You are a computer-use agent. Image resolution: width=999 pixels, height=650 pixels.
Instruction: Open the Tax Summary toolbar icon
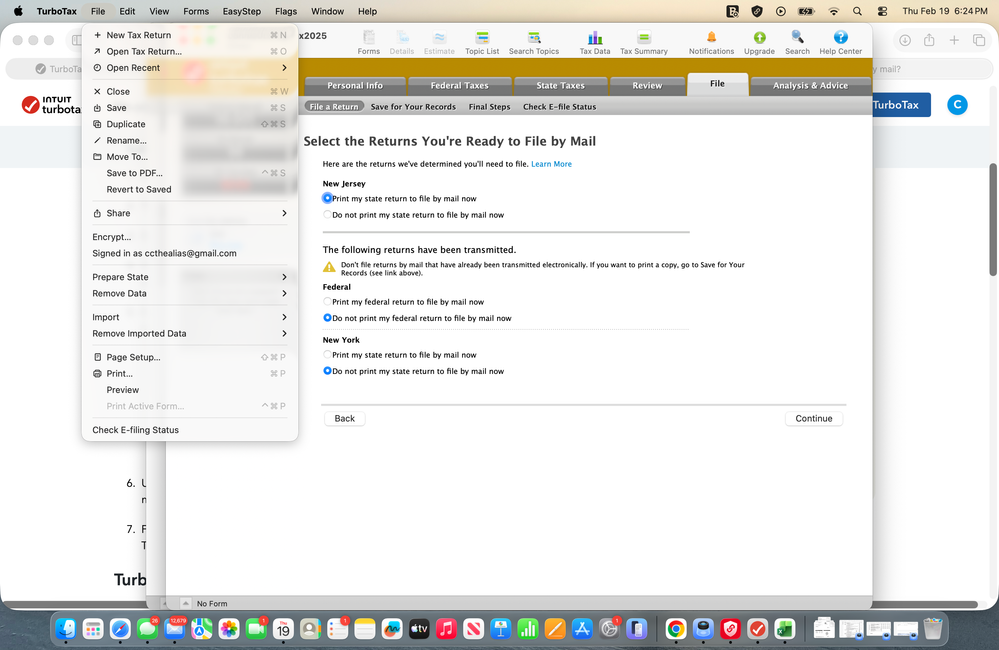click(644, 38)
